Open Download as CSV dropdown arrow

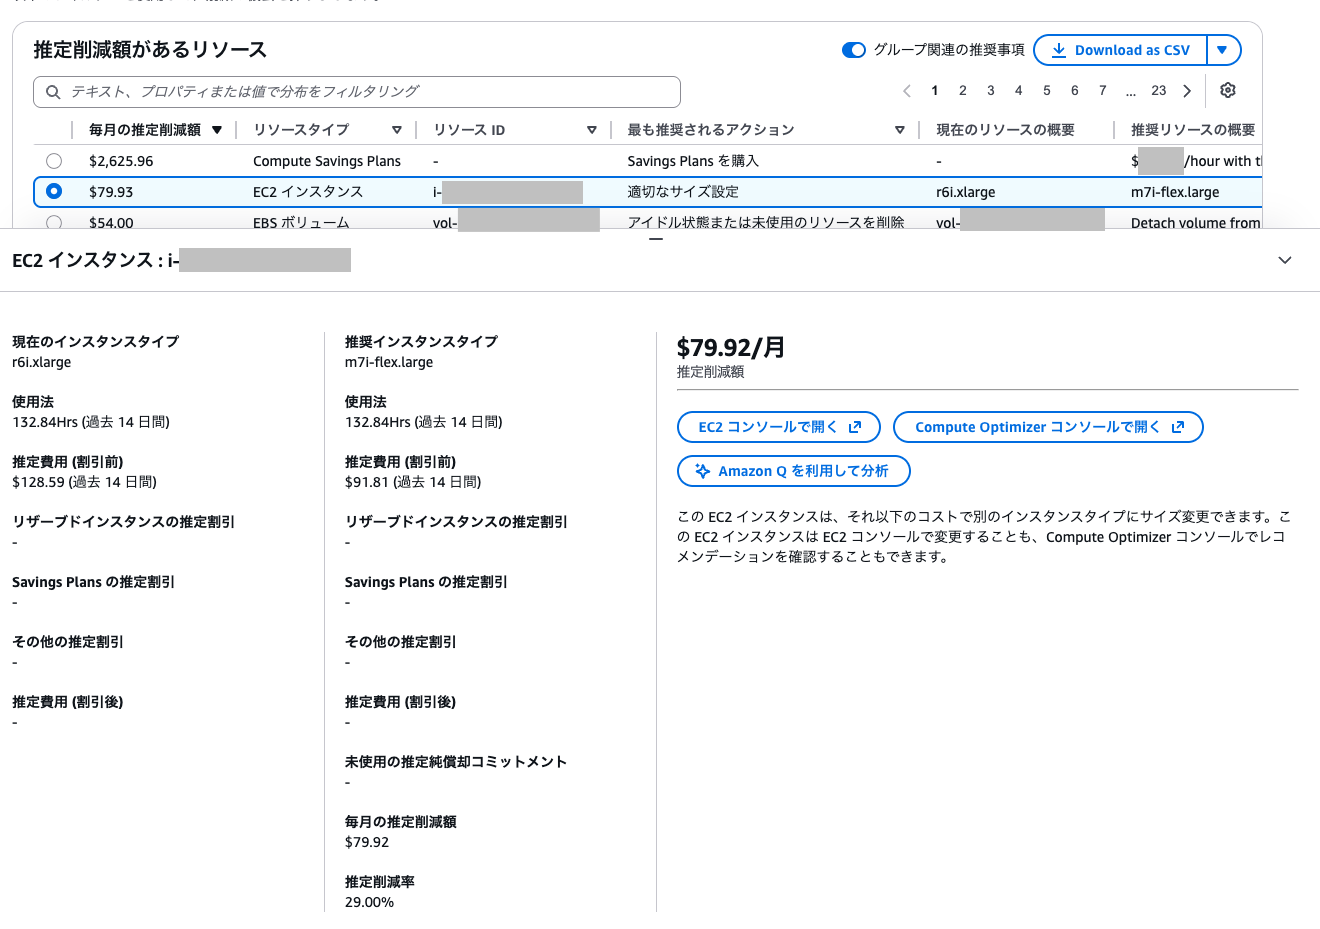click(x=1223, y=50)
